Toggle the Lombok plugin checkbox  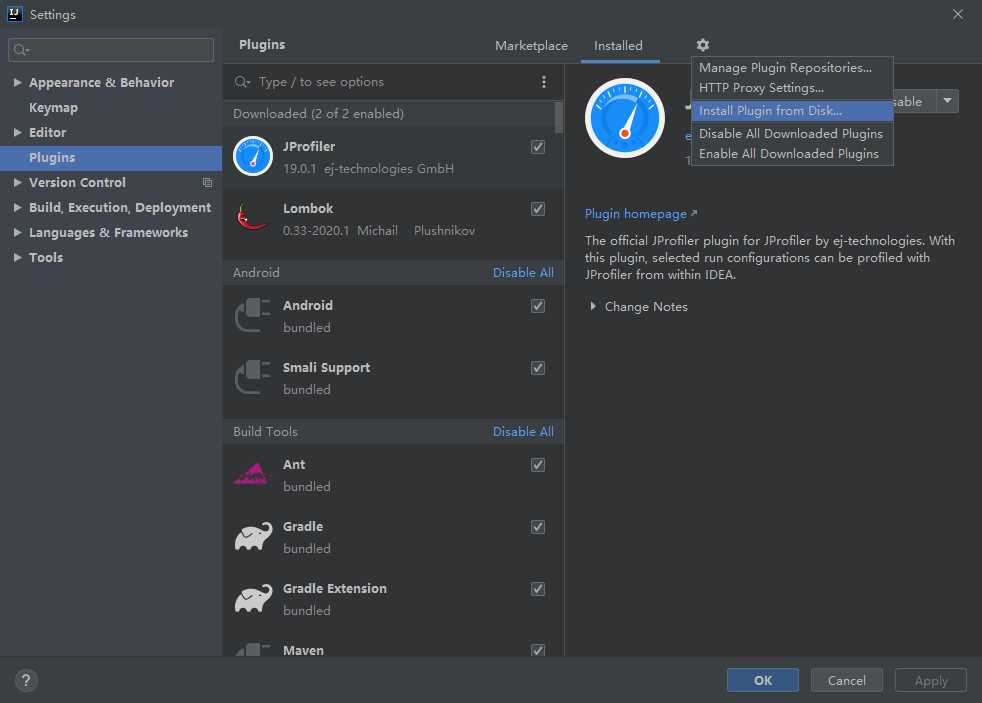[537, 208]
